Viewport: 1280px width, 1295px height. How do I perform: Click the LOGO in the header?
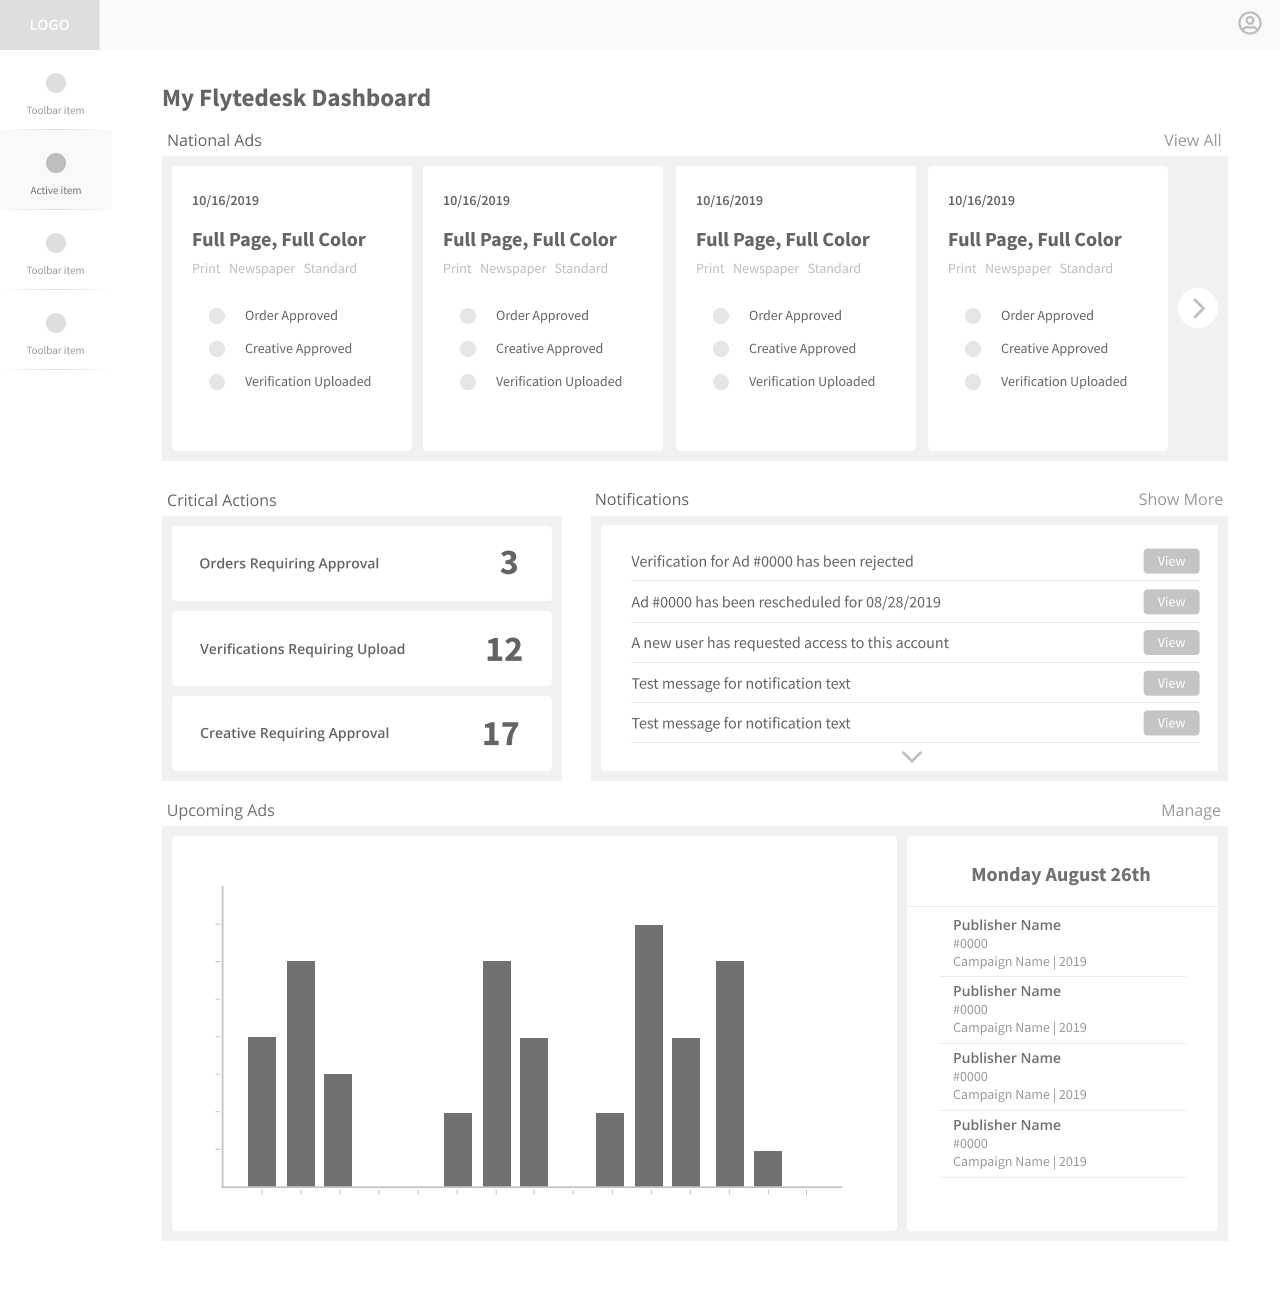click(x=50, y=25)
